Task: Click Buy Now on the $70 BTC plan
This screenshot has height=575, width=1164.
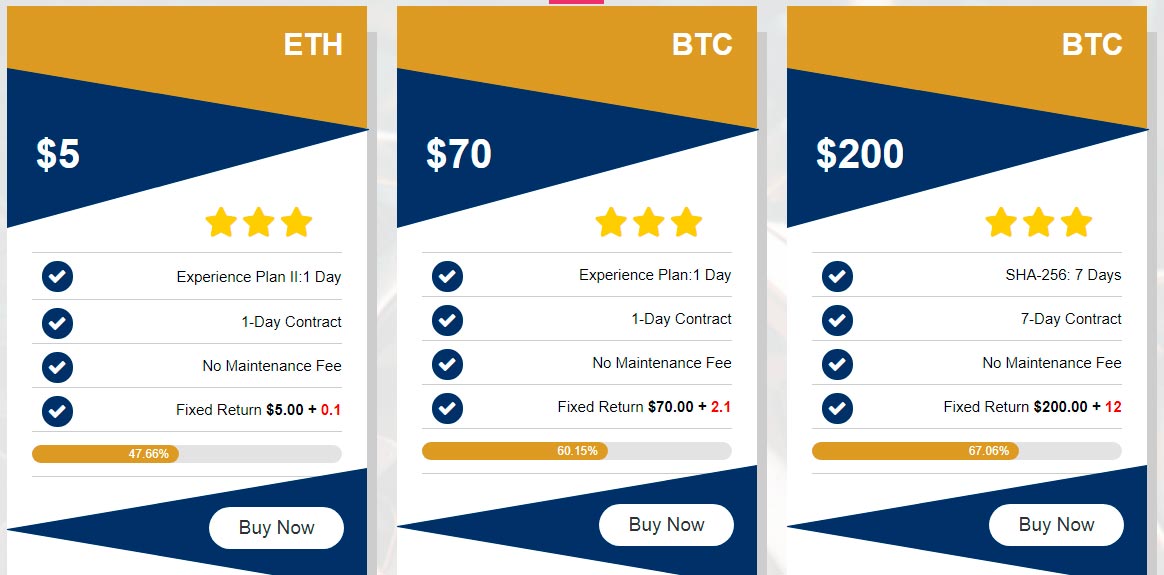Action: (666, 525)
